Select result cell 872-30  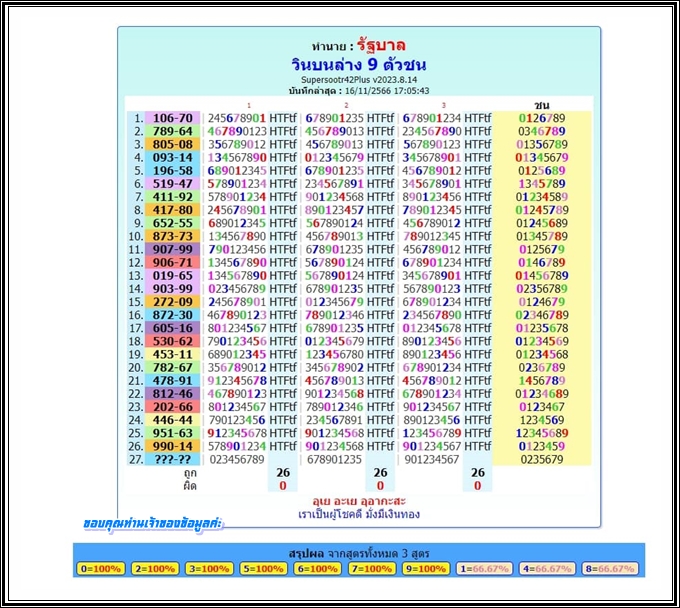point(173,315)
